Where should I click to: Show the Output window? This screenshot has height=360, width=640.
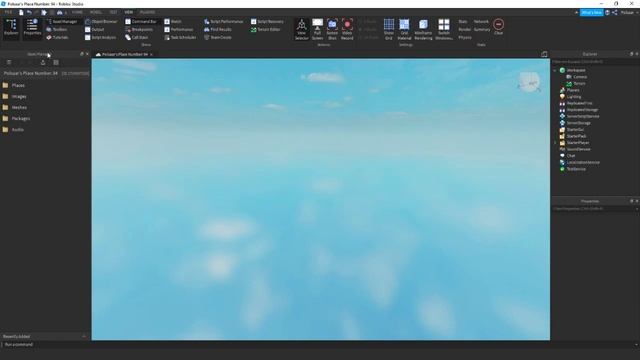coord(95,29)
